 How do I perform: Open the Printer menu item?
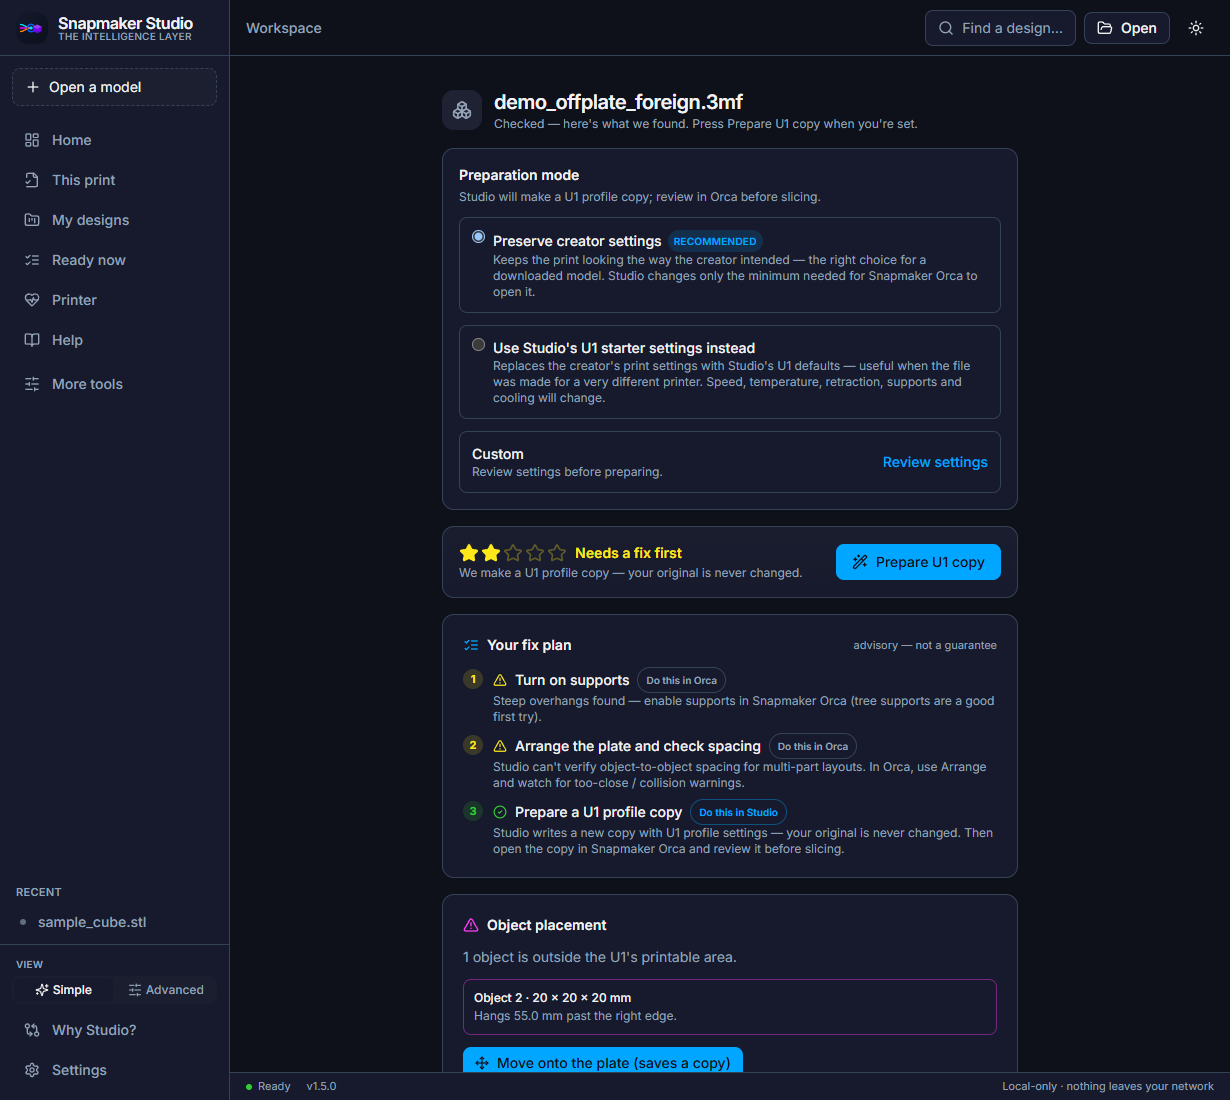(x=114, y=300)
